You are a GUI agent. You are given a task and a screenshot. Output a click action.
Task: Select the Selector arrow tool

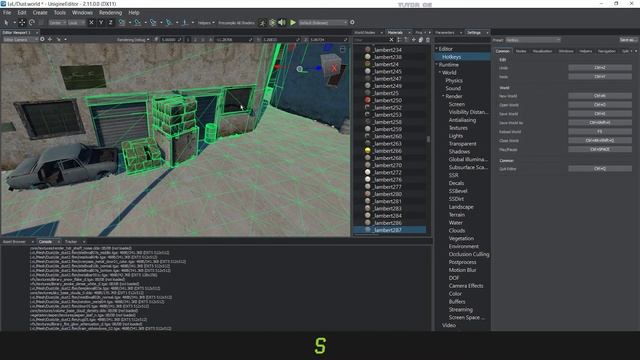point(7,22)
